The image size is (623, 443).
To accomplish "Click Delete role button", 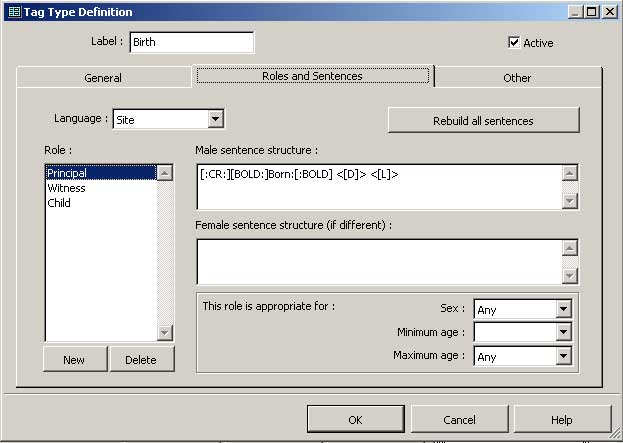I will 141,360.
